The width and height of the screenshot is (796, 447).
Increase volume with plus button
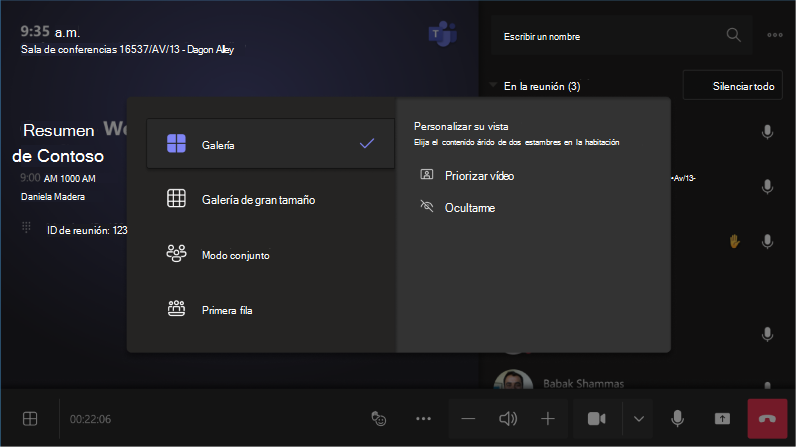coord(548,419)
